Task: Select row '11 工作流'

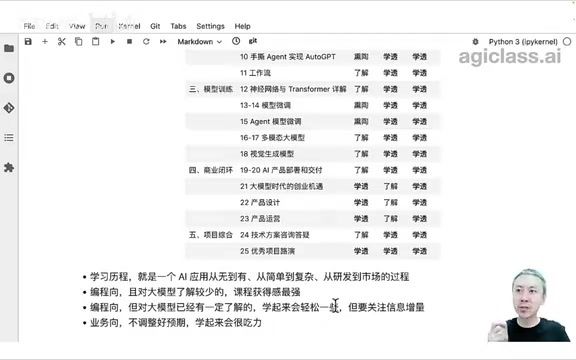Action: pyautogui.click(x=312, y=73)
